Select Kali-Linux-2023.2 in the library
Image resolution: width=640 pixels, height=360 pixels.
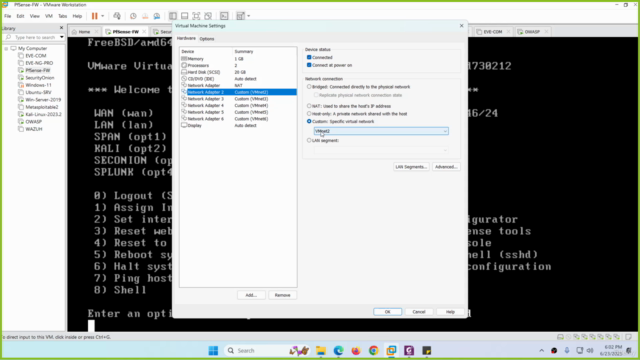(43, 114)
